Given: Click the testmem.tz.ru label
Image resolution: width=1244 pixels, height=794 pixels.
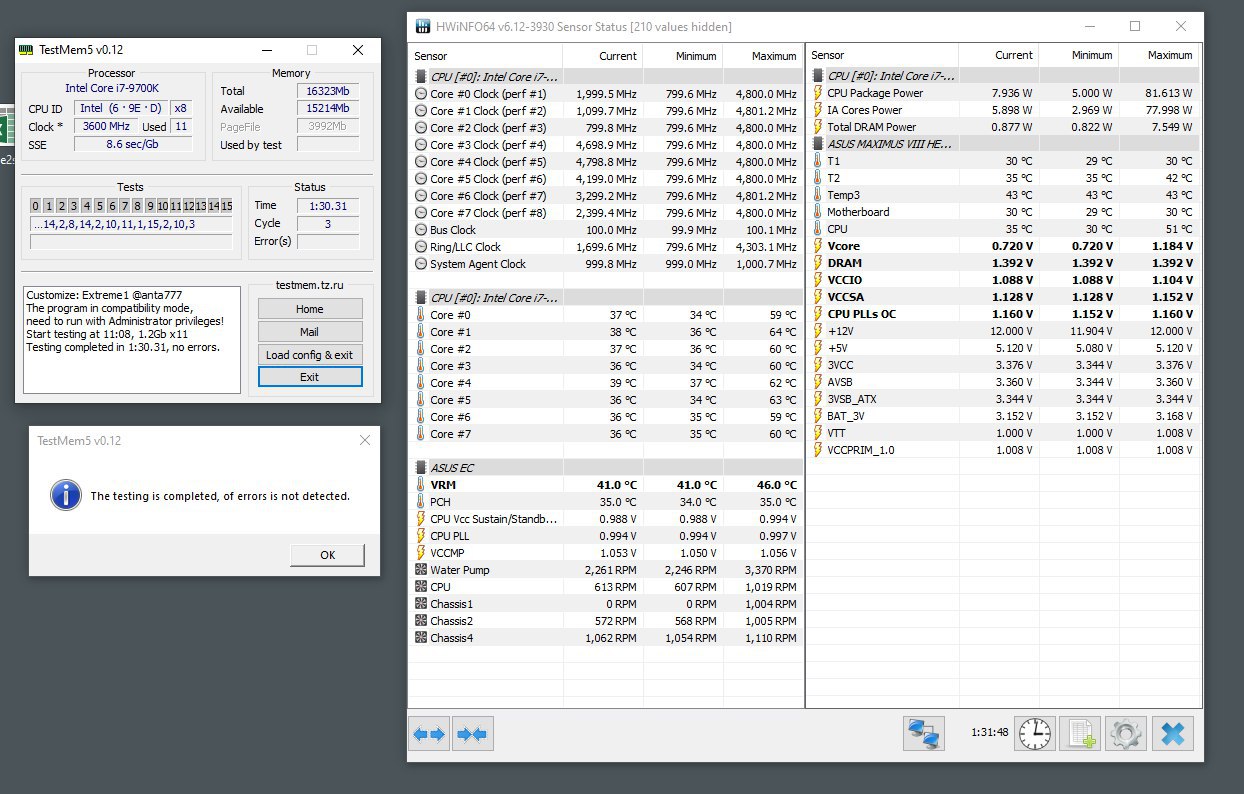Looking at the screenshot, I should 309,287.
